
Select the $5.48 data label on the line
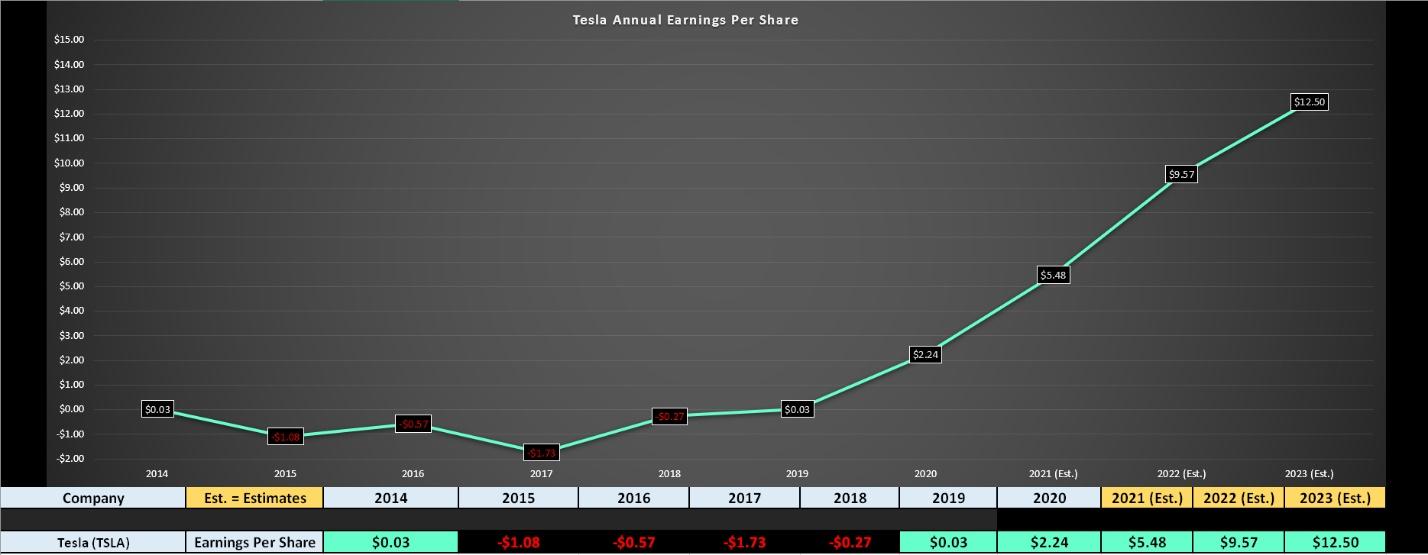tap(1053, 274)
